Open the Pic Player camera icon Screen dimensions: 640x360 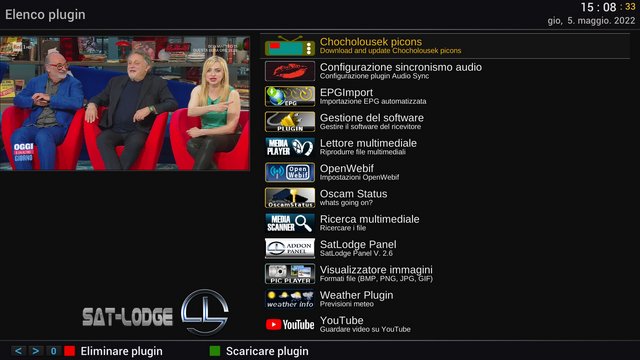pyautogui.click(x=290, y=273)
